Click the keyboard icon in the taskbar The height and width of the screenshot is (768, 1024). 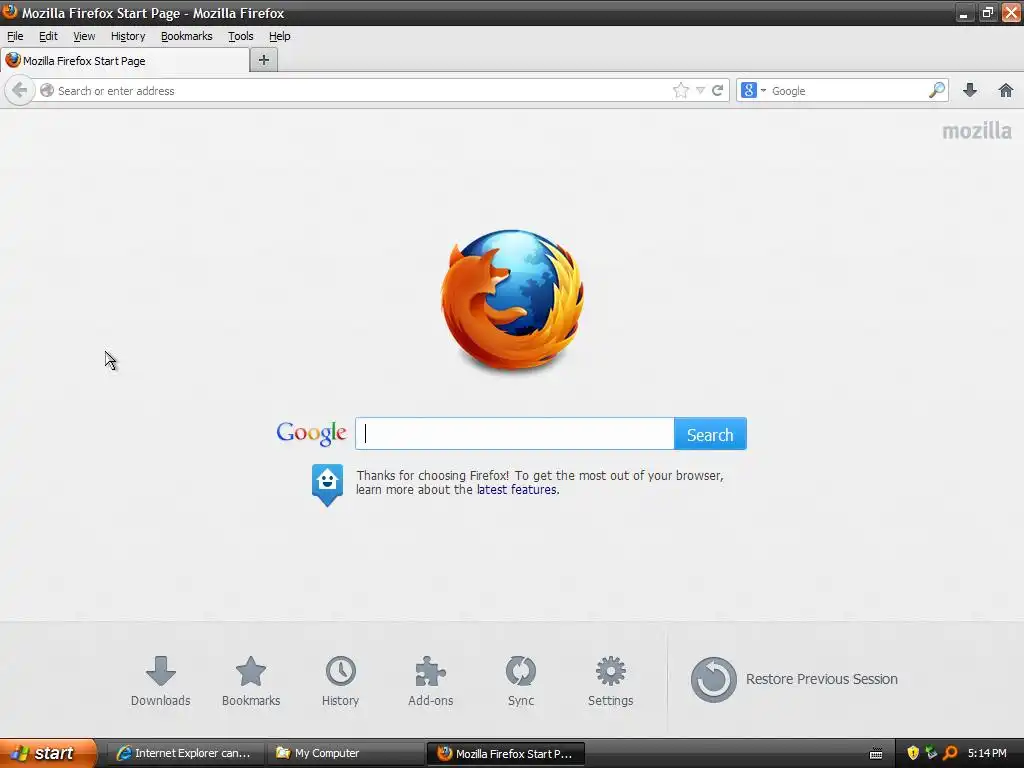pos(876,754)
